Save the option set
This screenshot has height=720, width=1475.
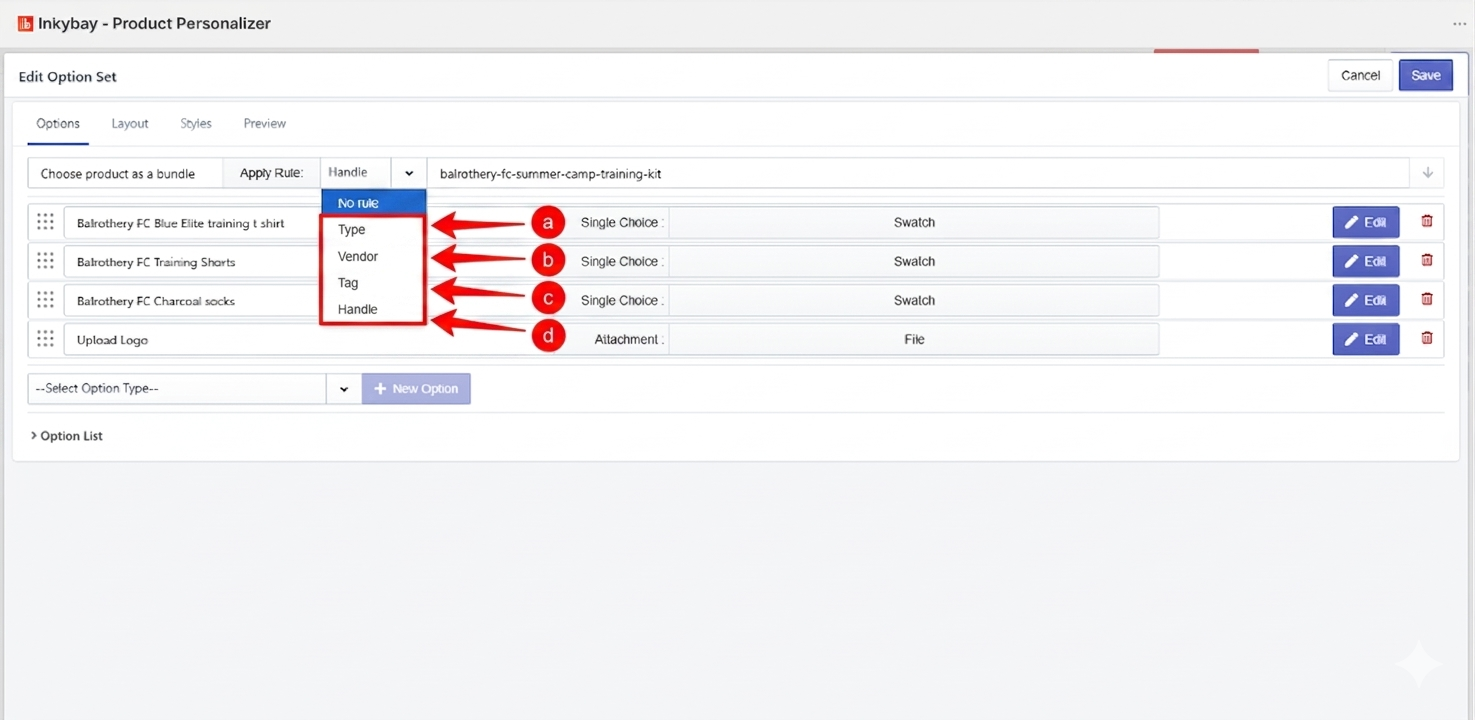click(1426, 75)
